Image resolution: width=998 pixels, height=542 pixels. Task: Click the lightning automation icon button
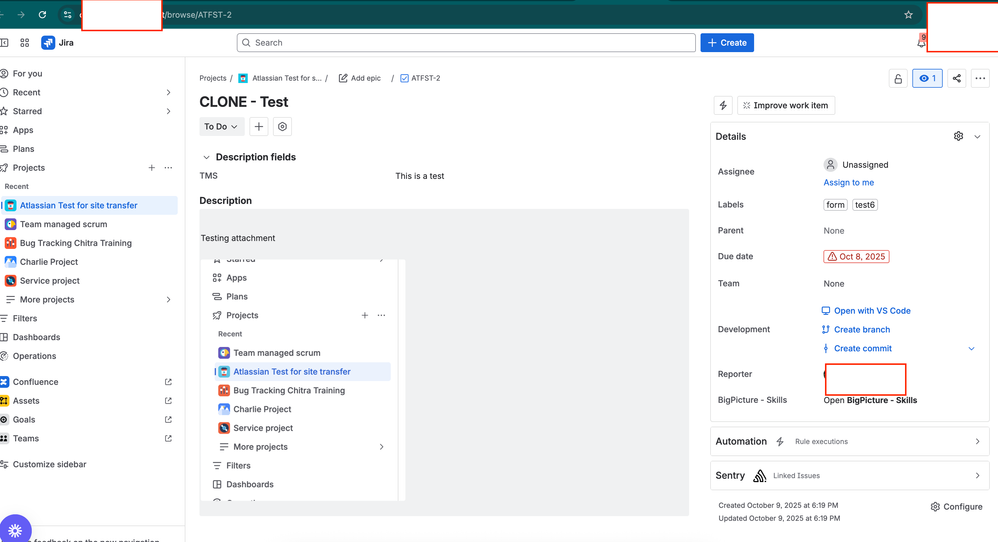[x=723, y=106]
